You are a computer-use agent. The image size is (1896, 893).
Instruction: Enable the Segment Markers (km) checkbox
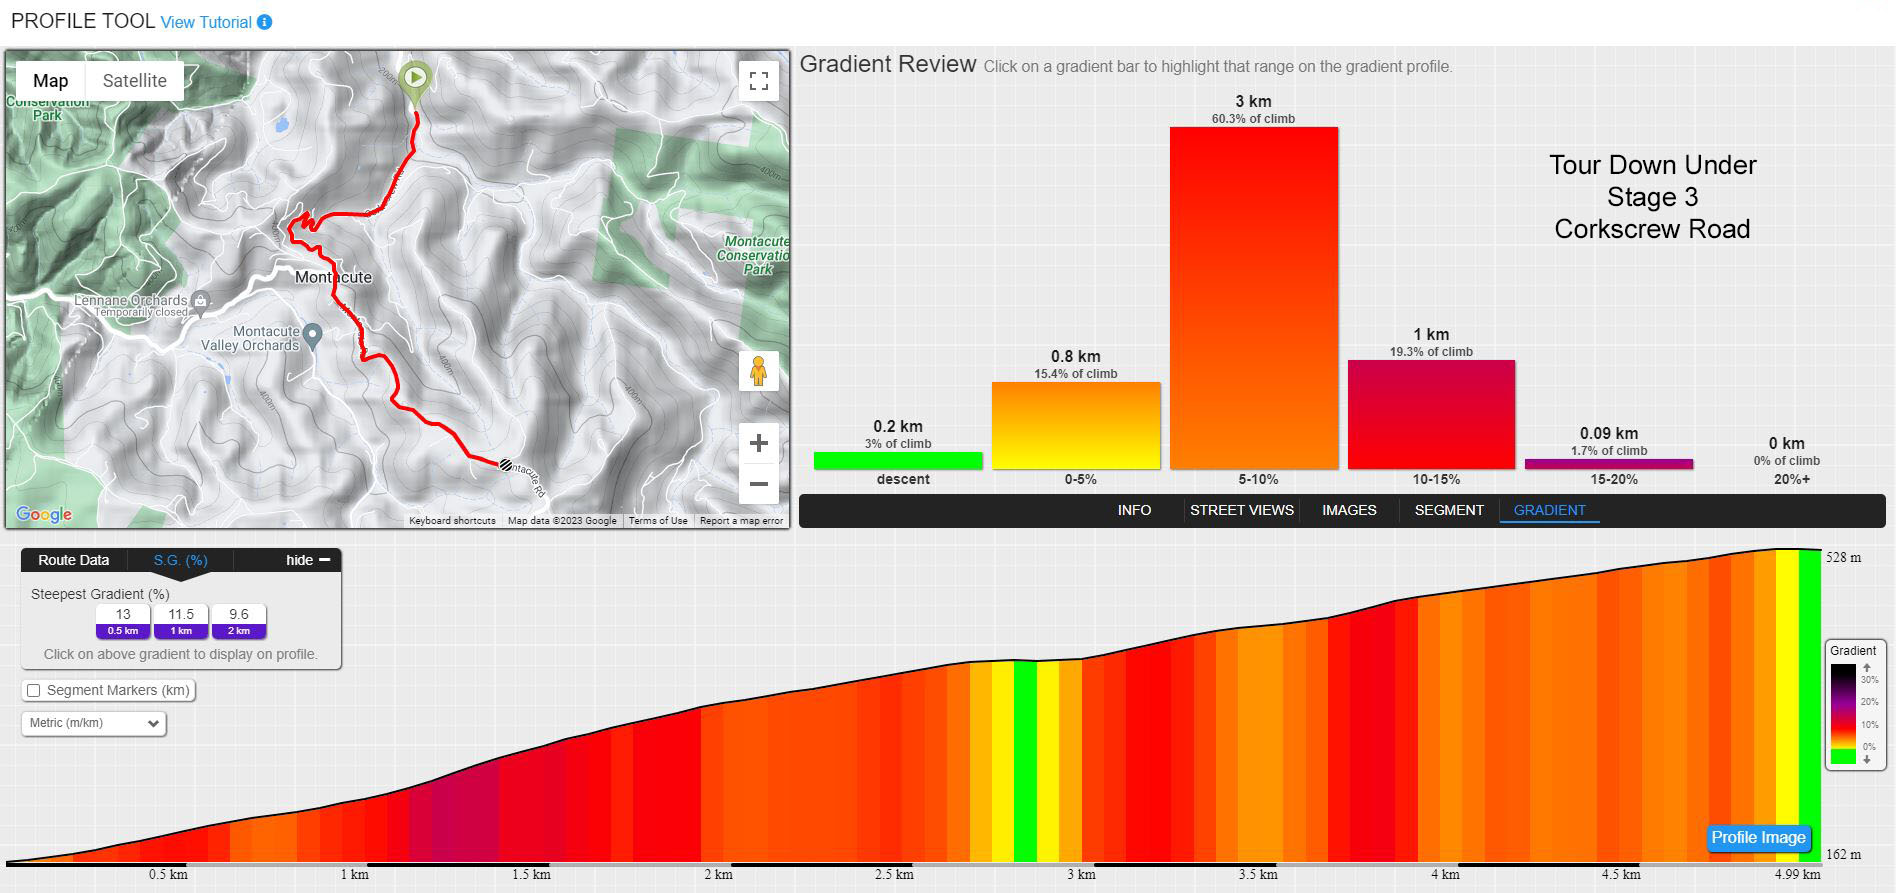point(34,690)
